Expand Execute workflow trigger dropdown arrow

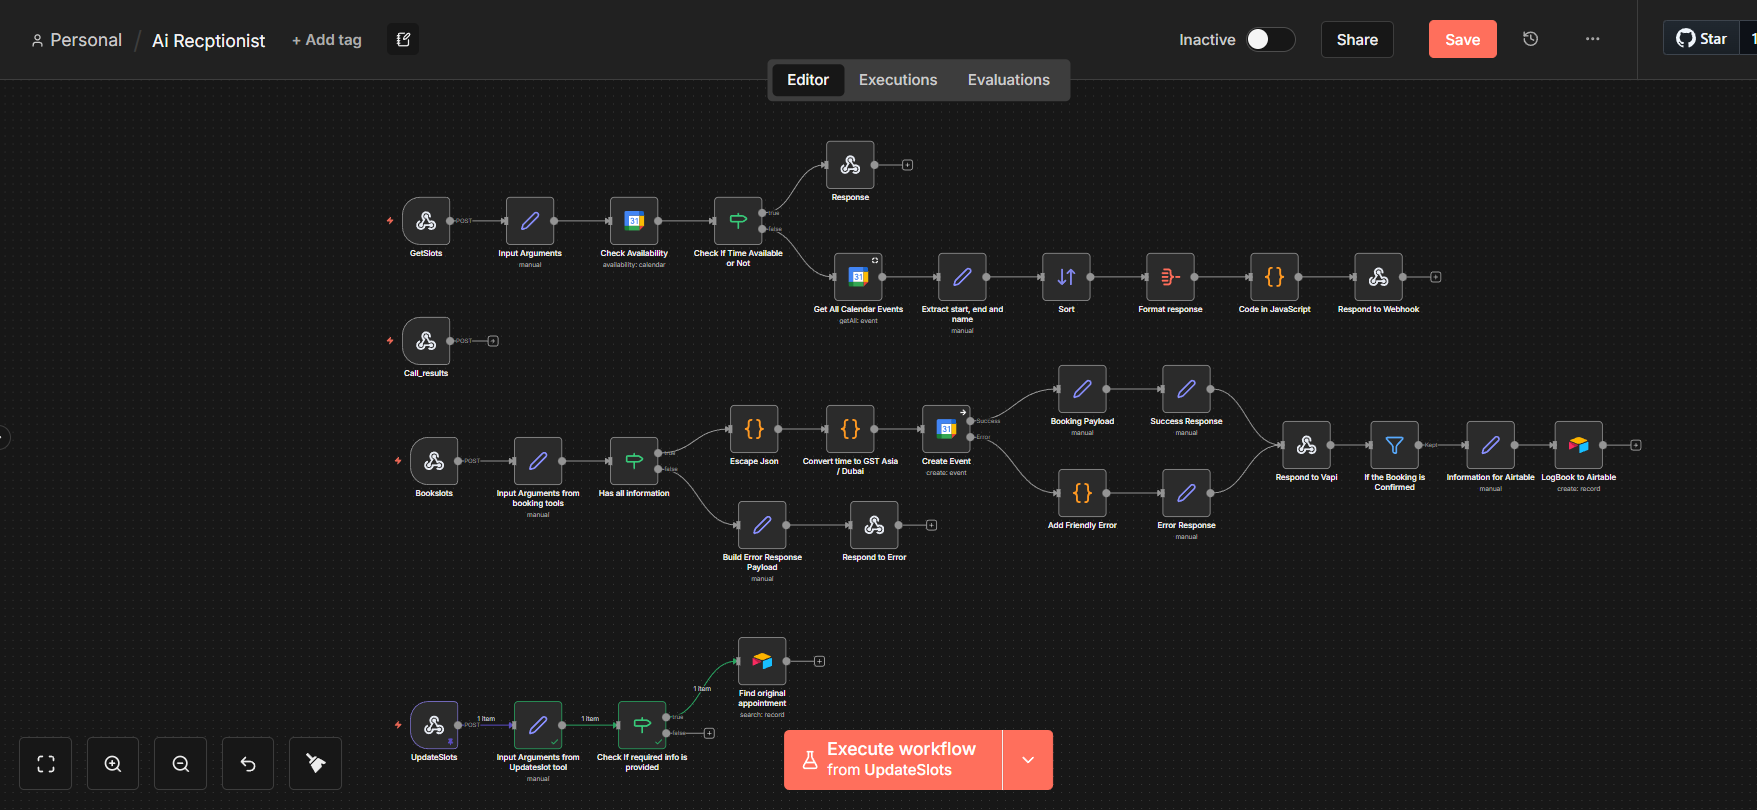1028,760
